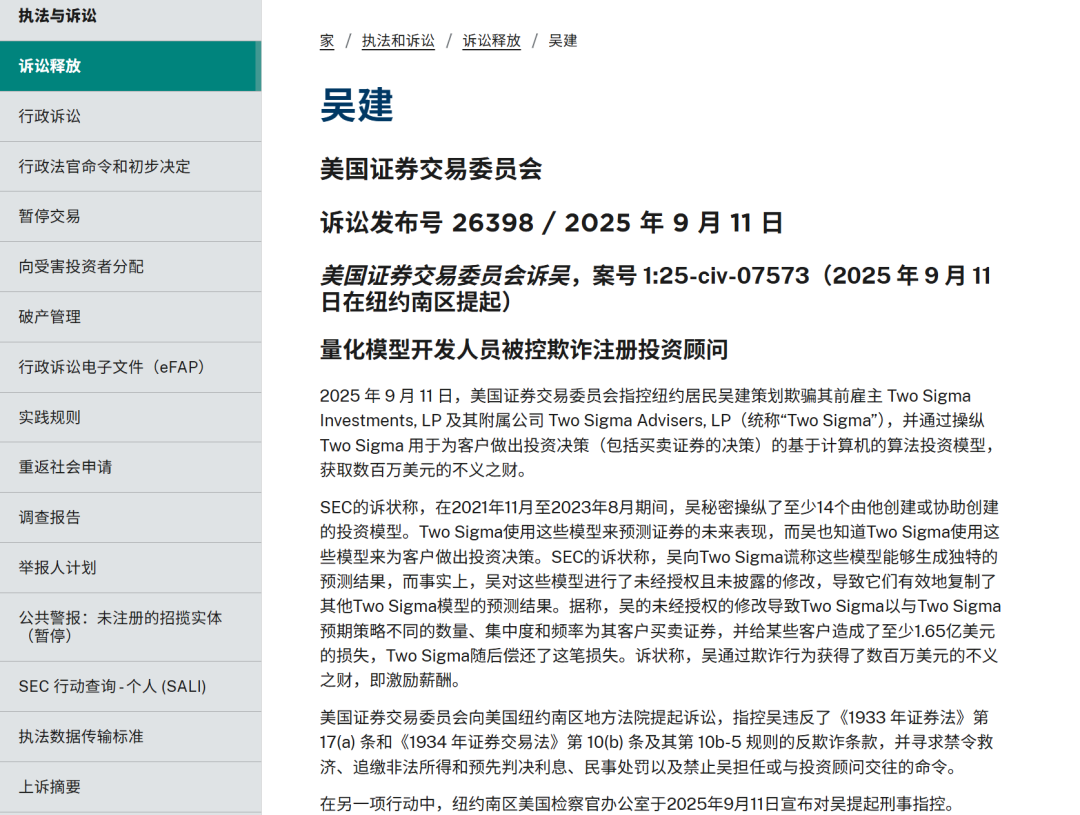Open the 诉讼释放 sidebar item
The width and height of the screenshot is (1080, 815).
[x=130, y=66]
